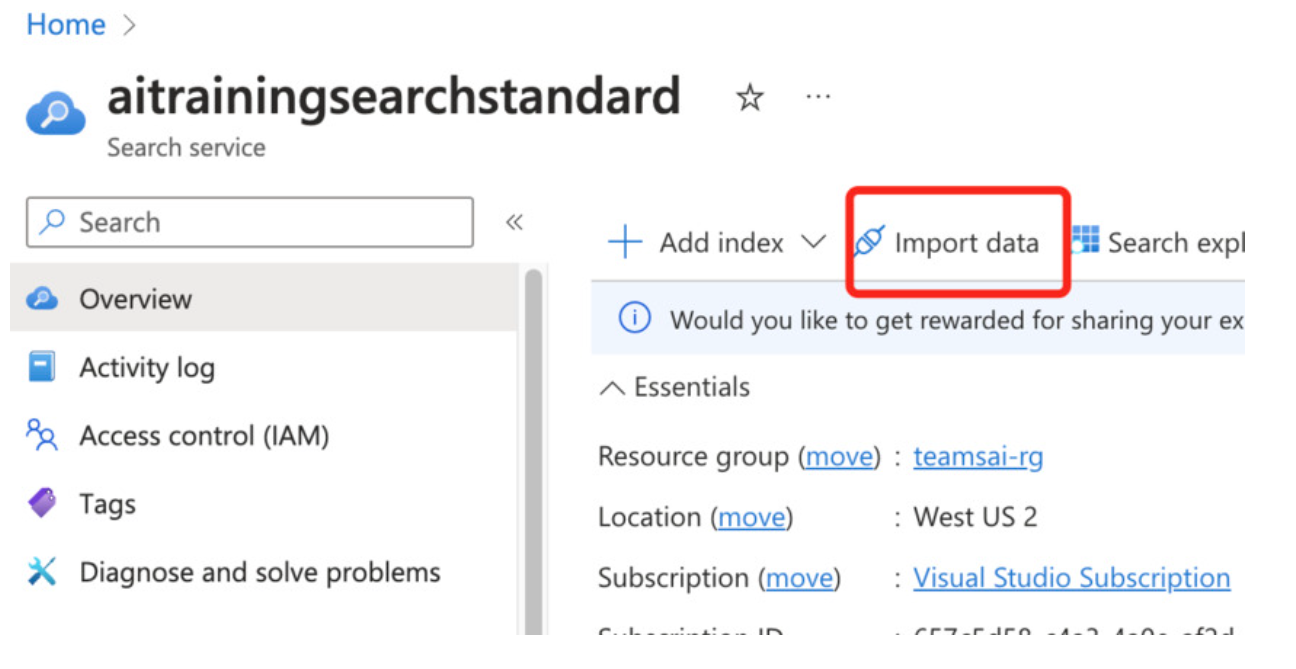1296x669 pixels.
Task: Go to Home breadcrumb link
Action: click(66, 25)
